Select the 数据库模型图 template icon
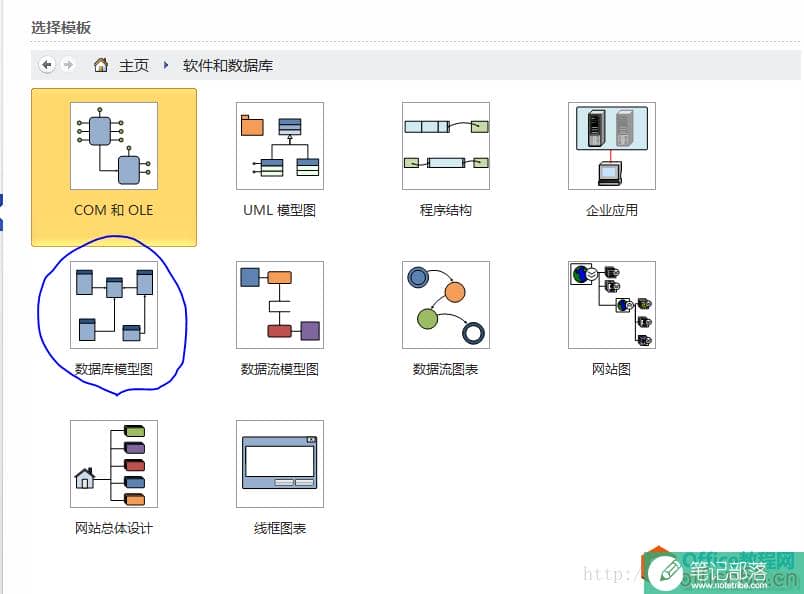 tap(114, 305)
